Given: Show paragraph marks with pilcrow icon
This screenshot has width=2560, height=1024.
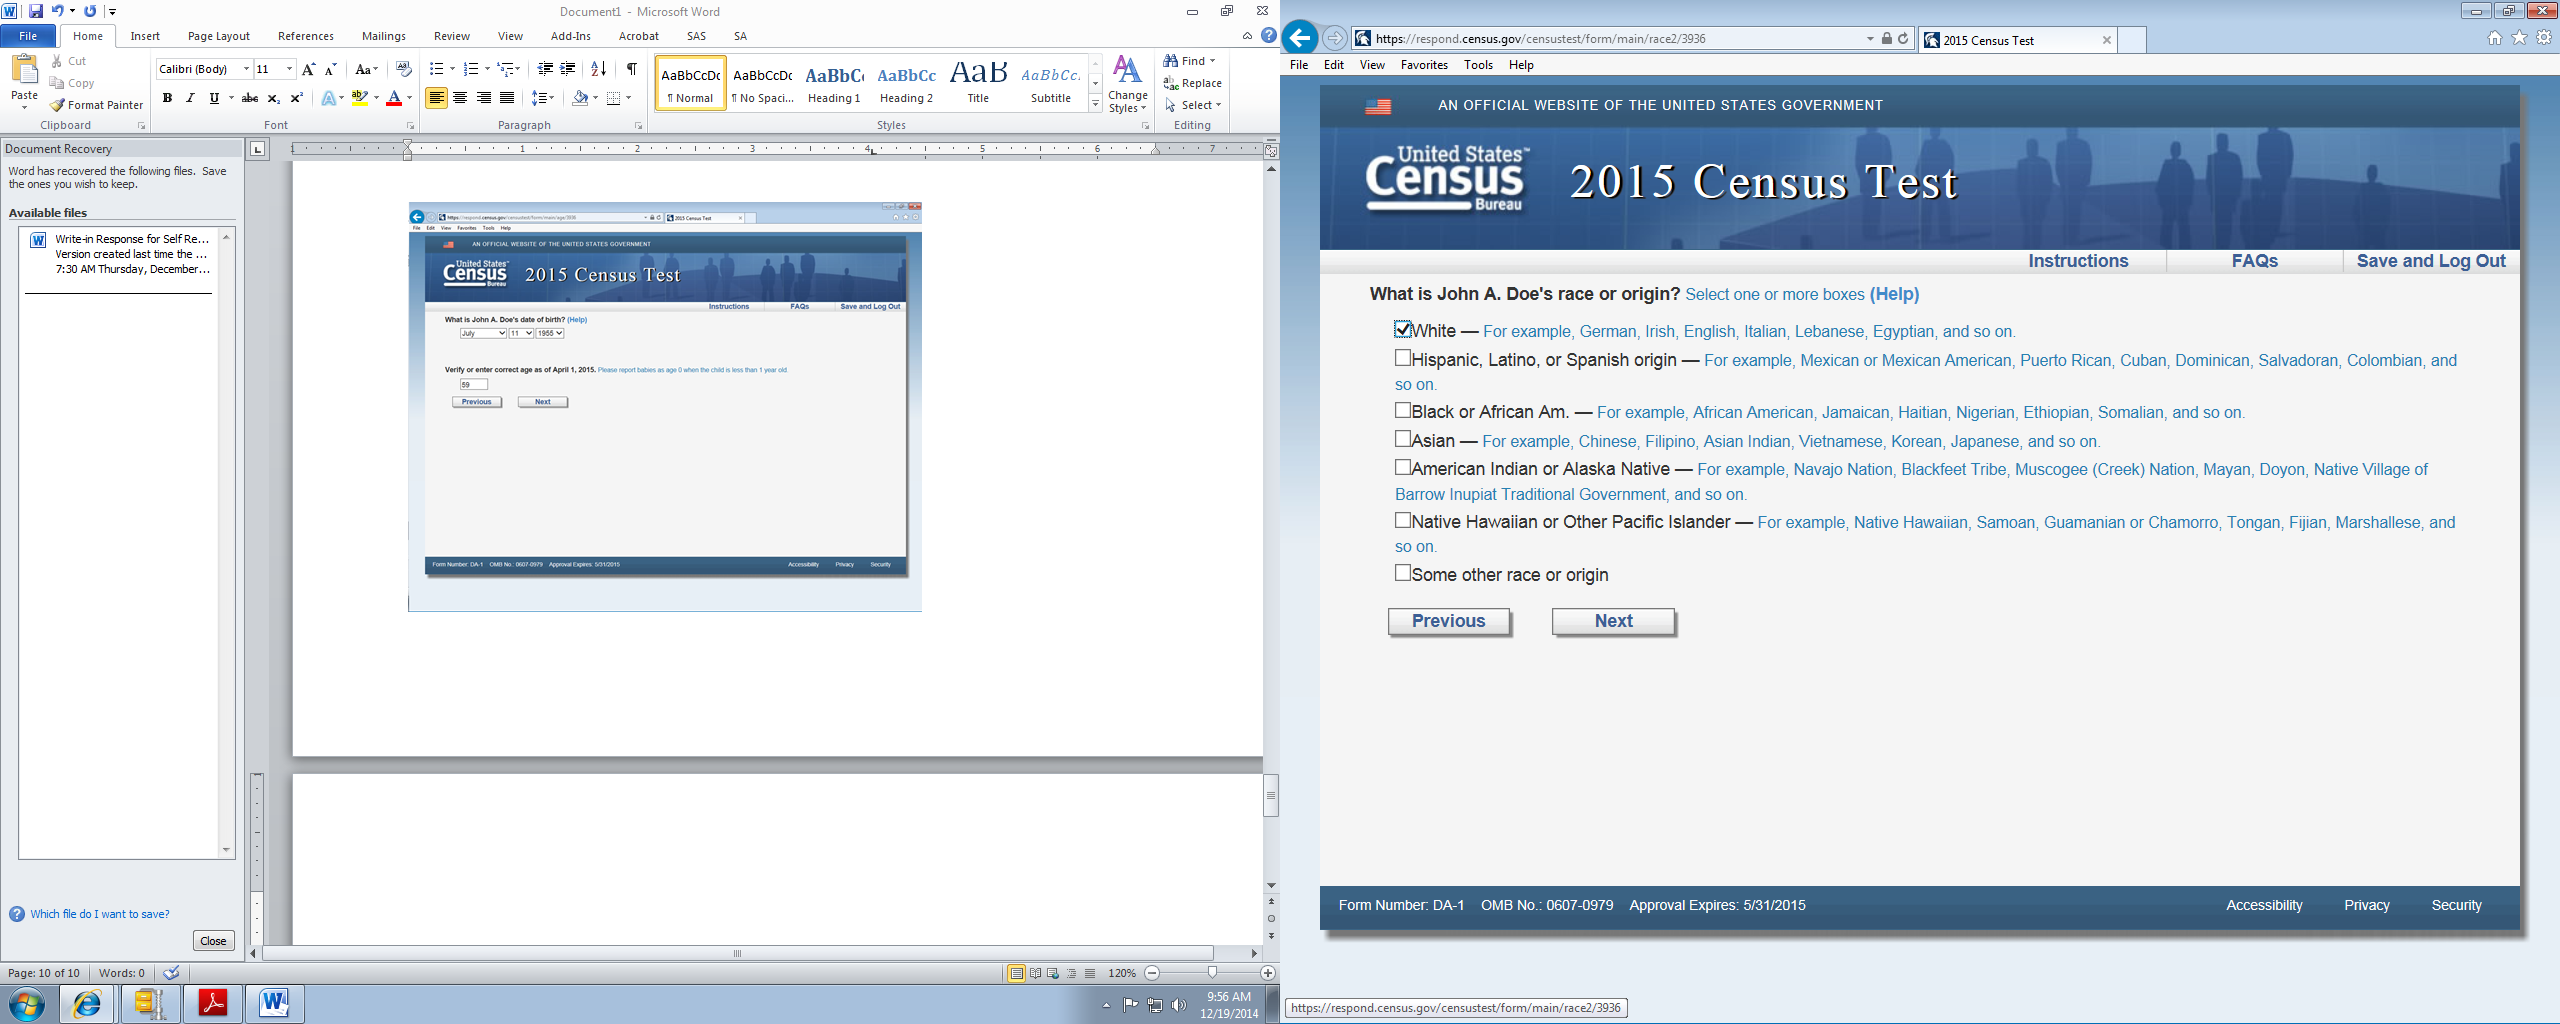Looking at the screenshot, I should 632,69.
